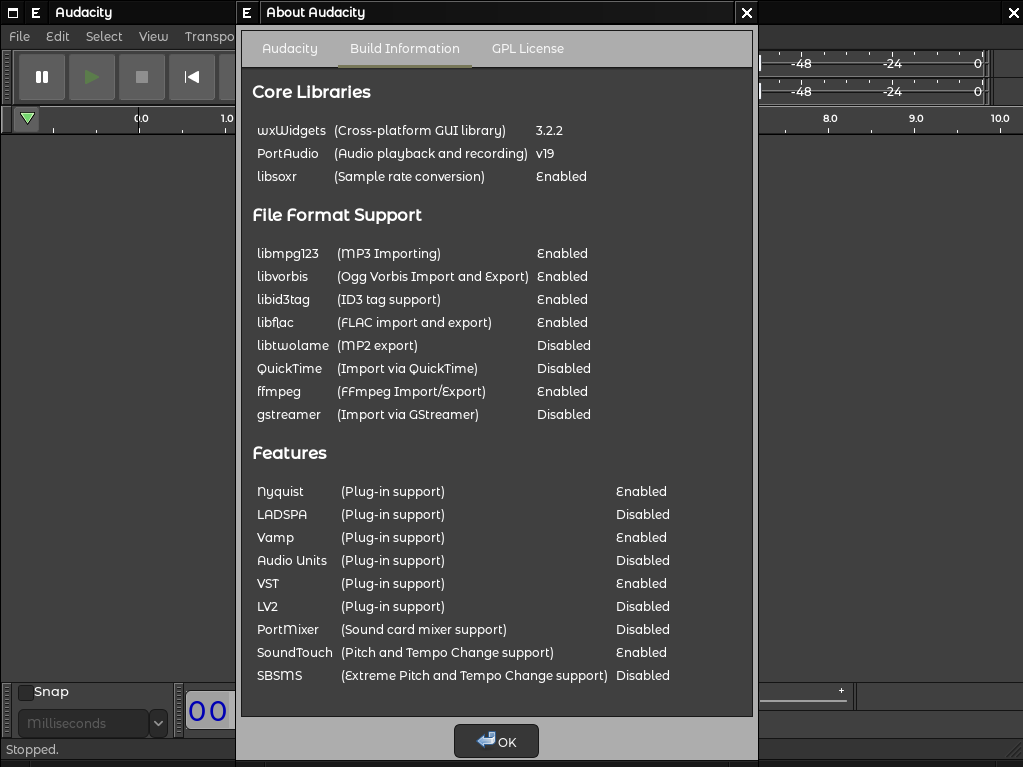Stop audio using the Stop button
The height and width of the screenshot is (767, 1023).
coord(142,77)
